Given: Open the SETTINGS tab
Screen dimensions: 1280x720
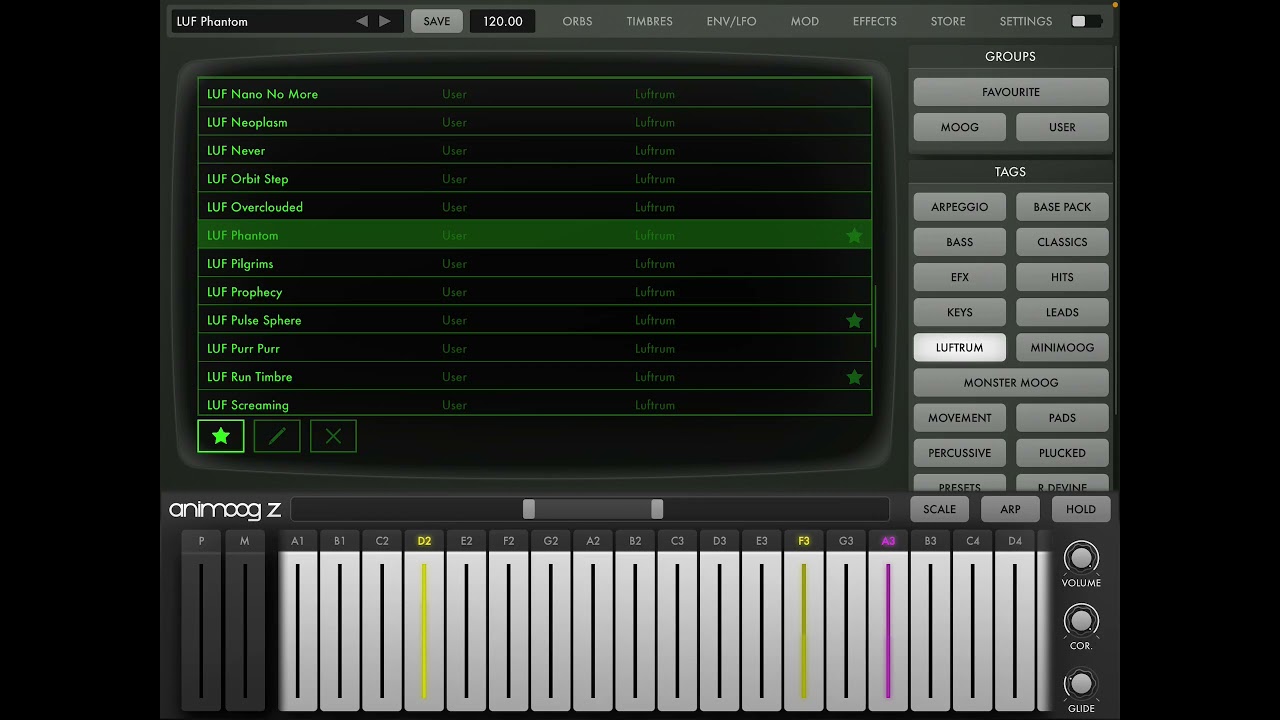Looking at the screenshot, I should coord(1025,21).
